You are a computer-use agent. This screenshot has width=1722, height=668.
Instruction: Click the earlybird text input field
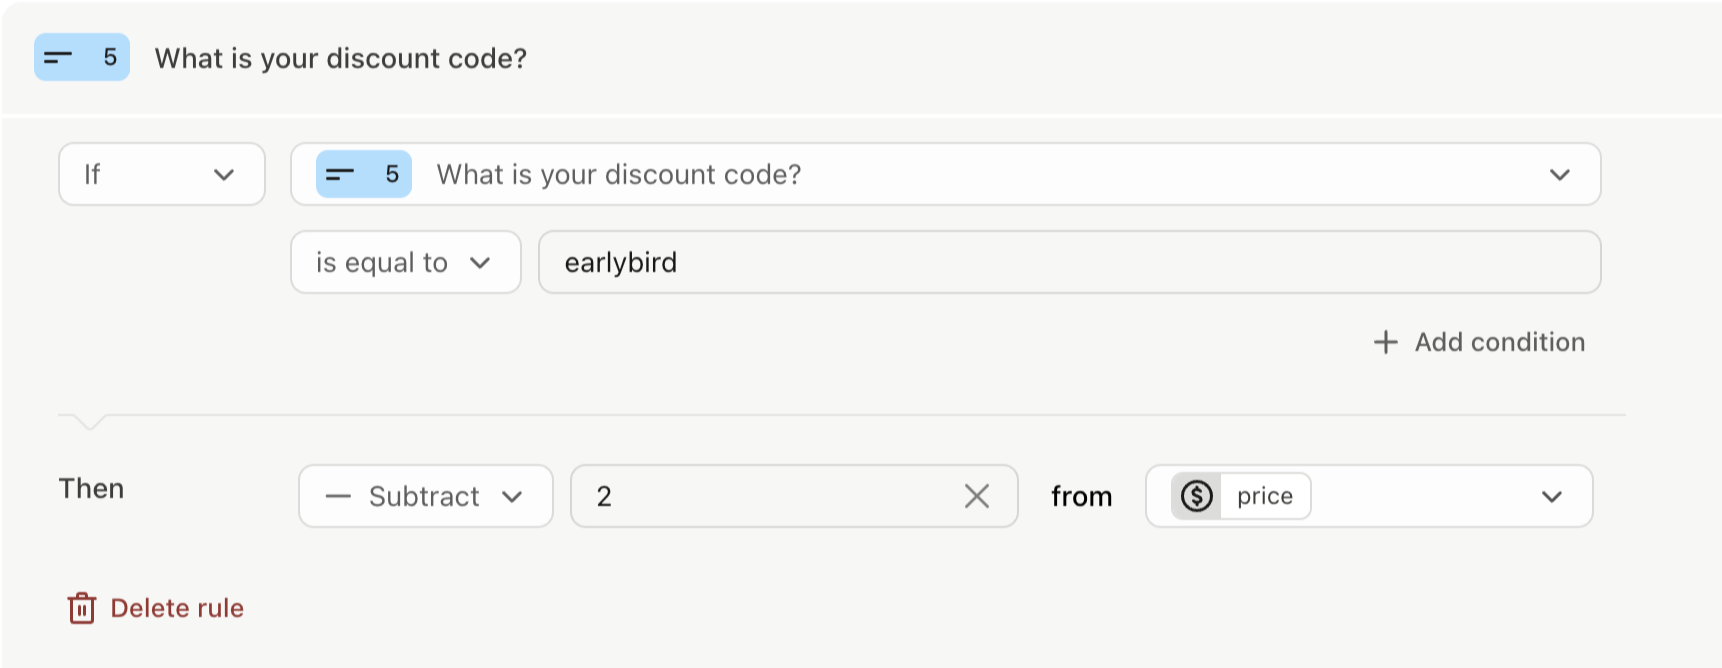[1070, 262]
